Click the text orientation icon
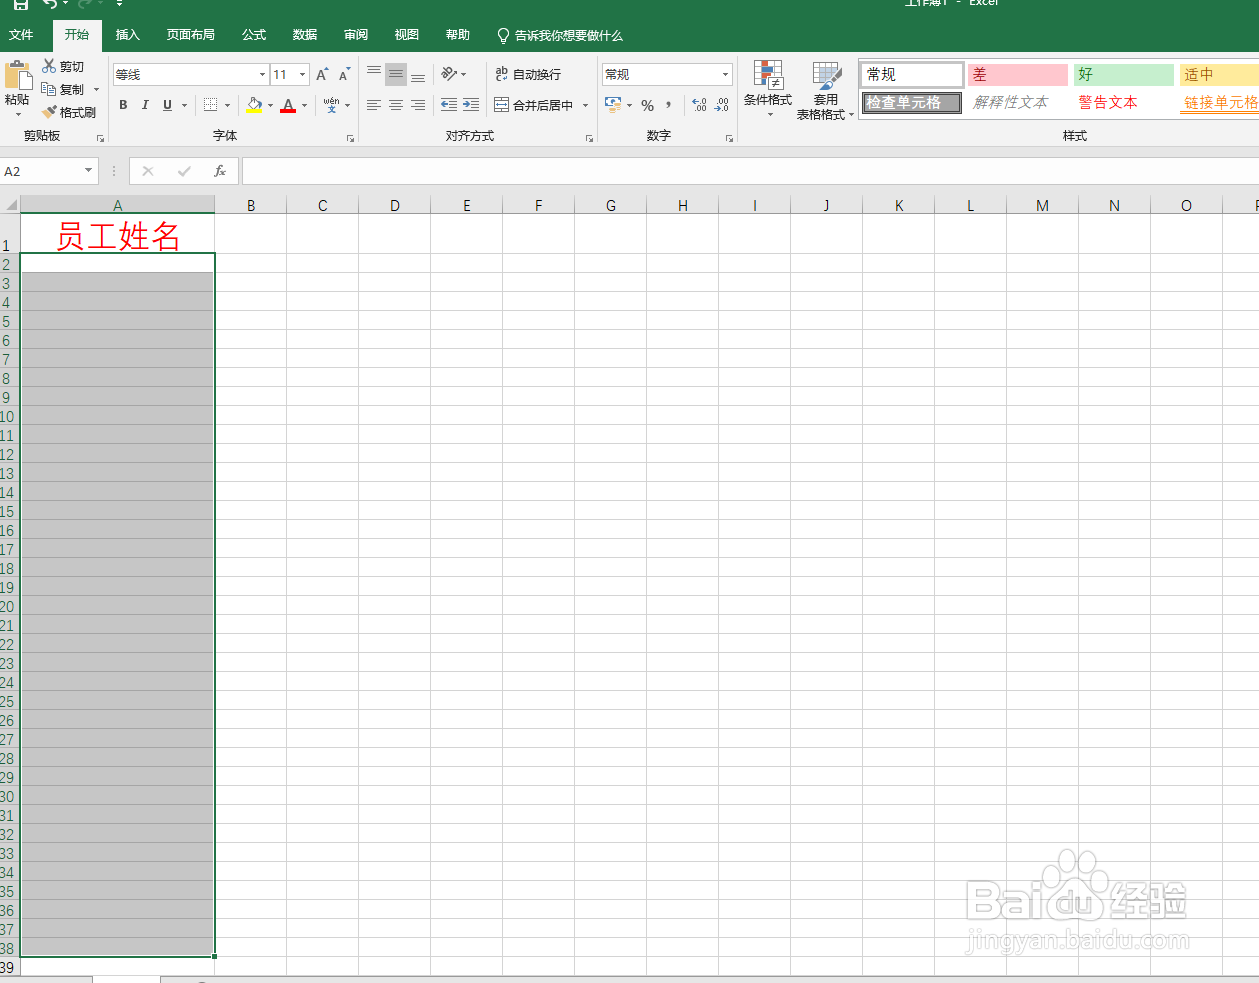Viewport: 1259px width, 983px height. coord(449,74)
